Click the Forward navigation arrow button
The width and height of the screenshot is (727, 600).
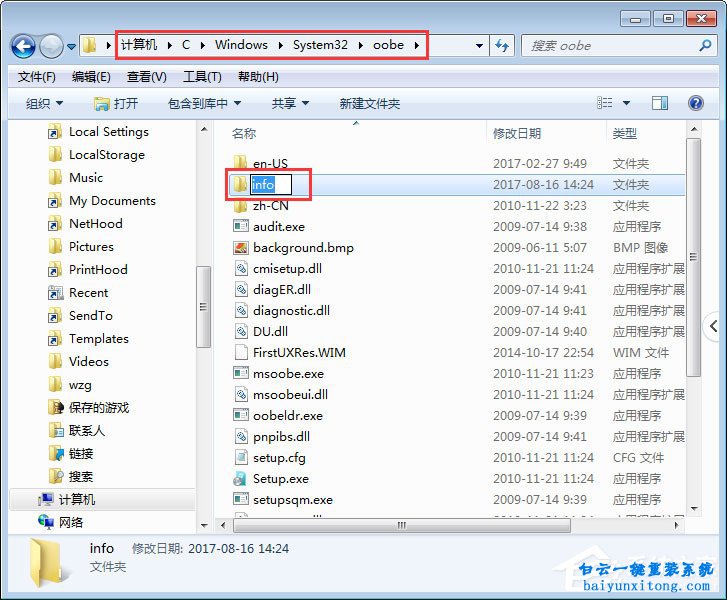coord(51,46)
